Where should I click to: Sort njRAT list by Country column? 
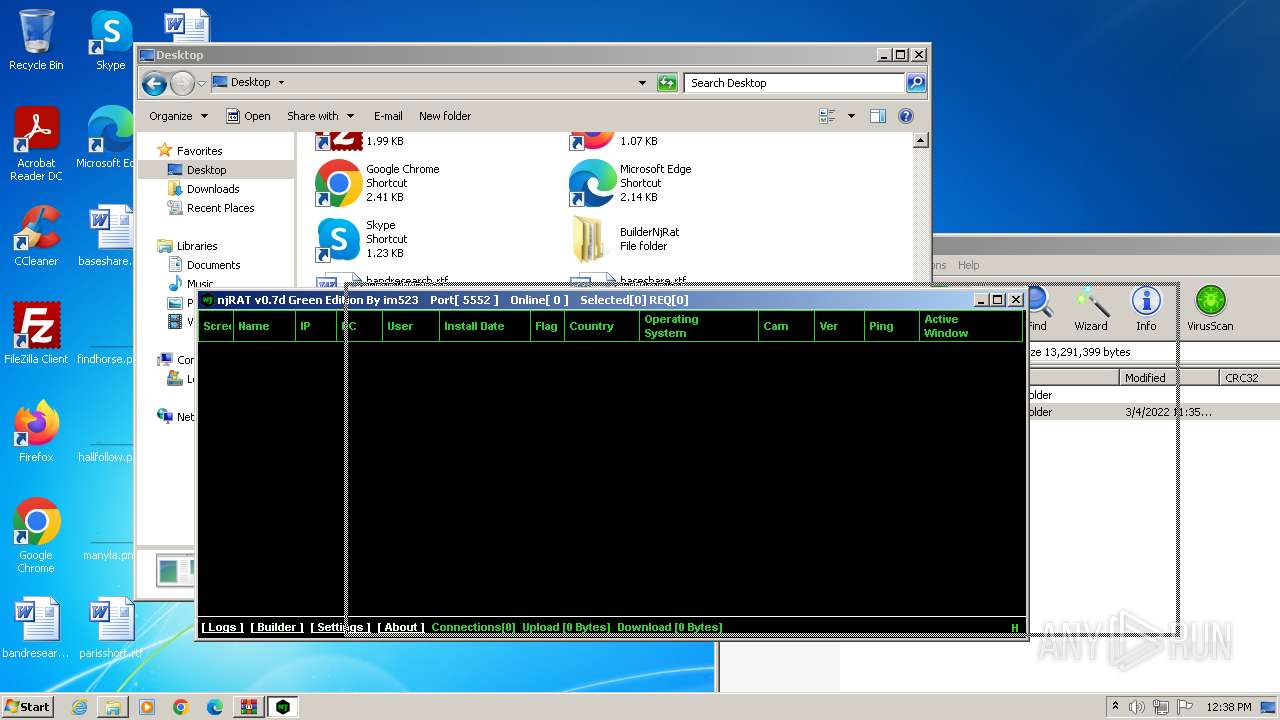[602, 326]
